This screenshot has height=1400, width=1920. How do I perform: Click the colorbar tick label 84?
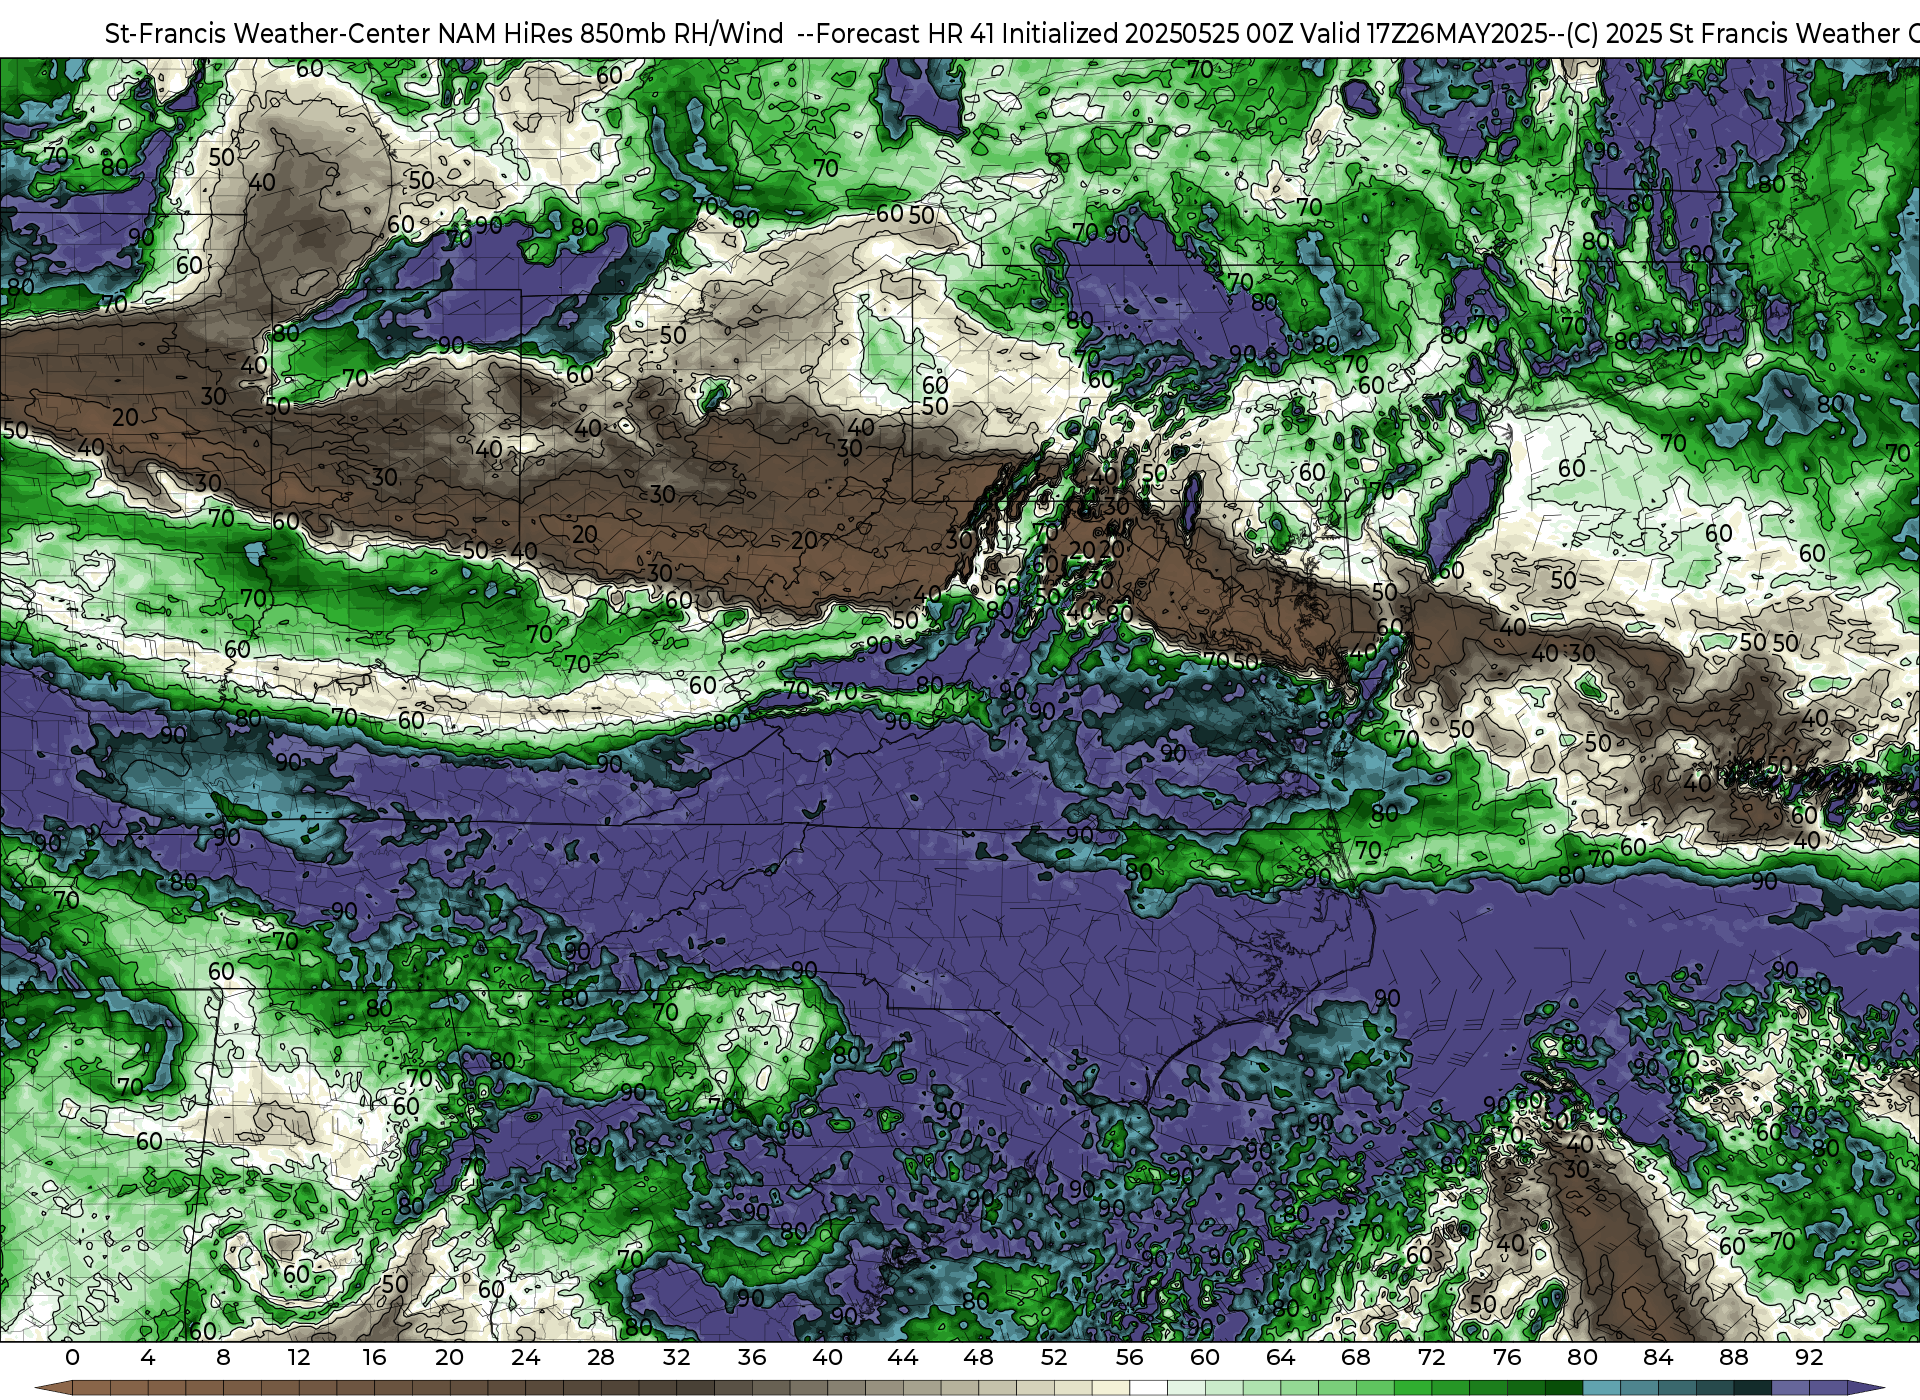point(1658,1358)
